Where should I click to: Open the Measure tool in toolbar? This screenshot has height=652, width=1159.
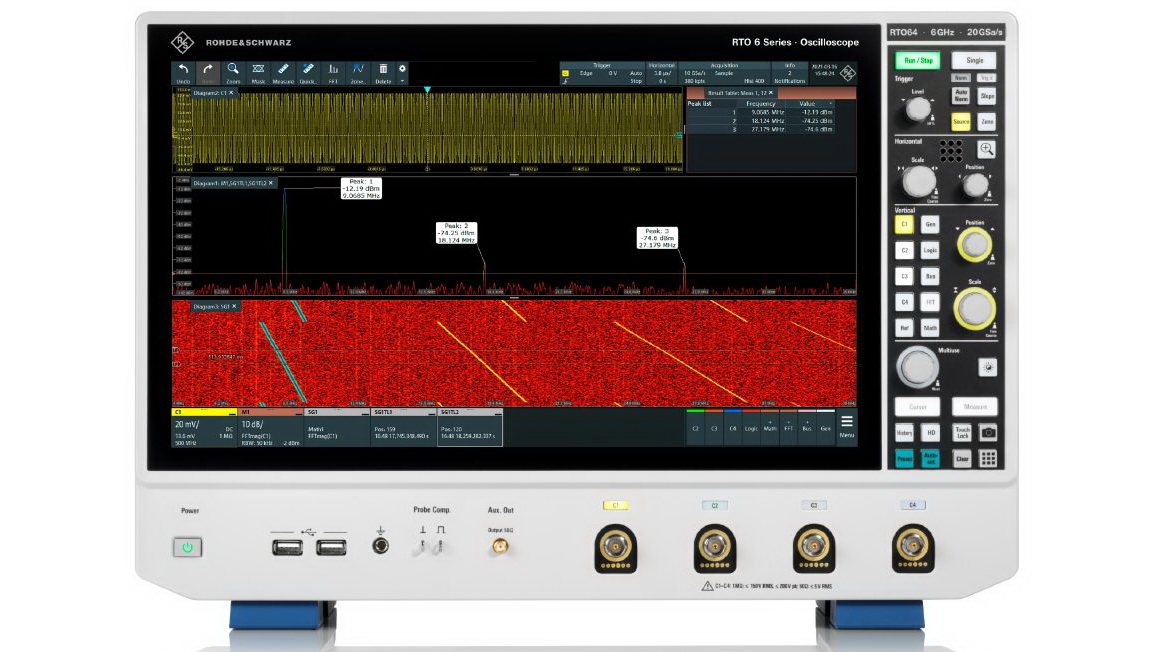(x=283, y=72)
